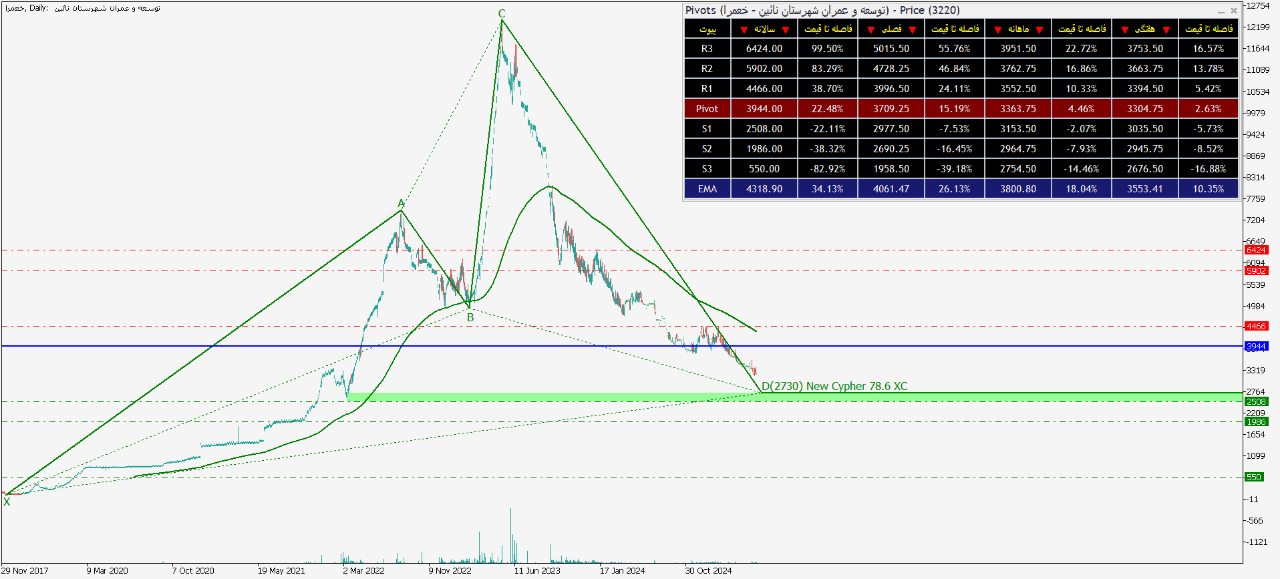Close the Pivots panel
This screenshot has height=579, width=1280.
point(1234,10)
